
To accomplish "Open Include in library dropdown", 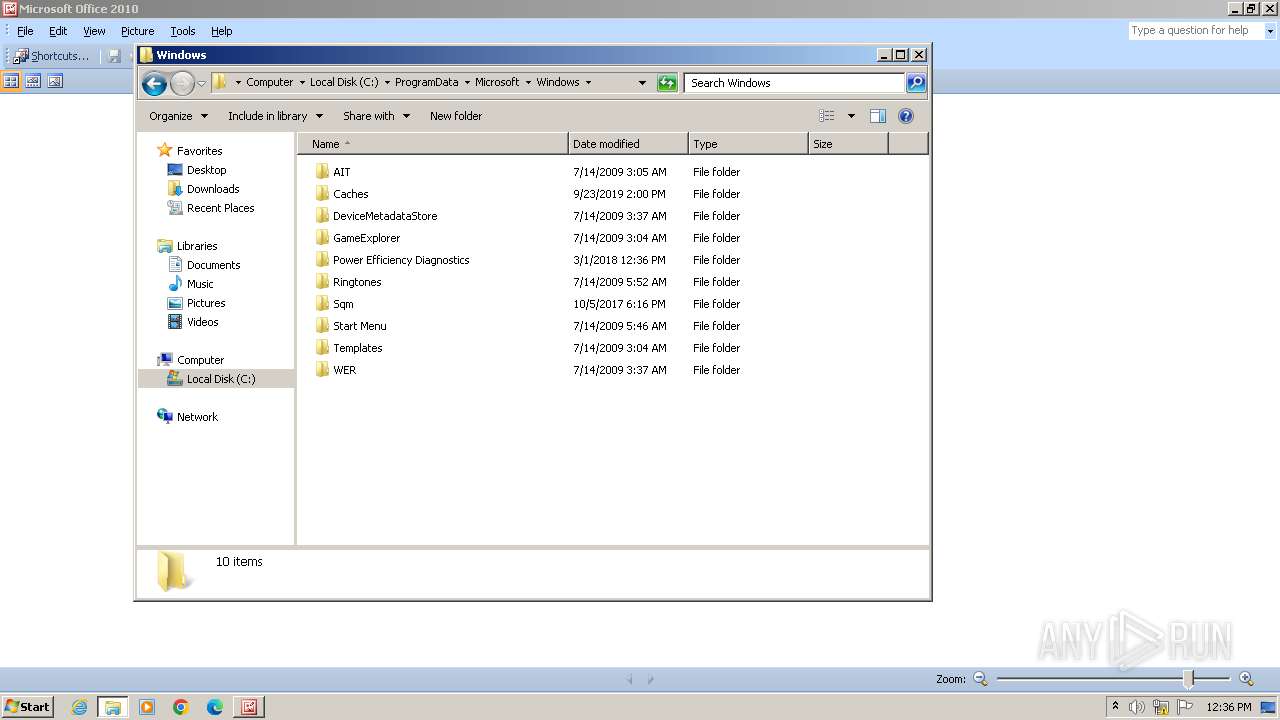I will (x=275, y=116).
